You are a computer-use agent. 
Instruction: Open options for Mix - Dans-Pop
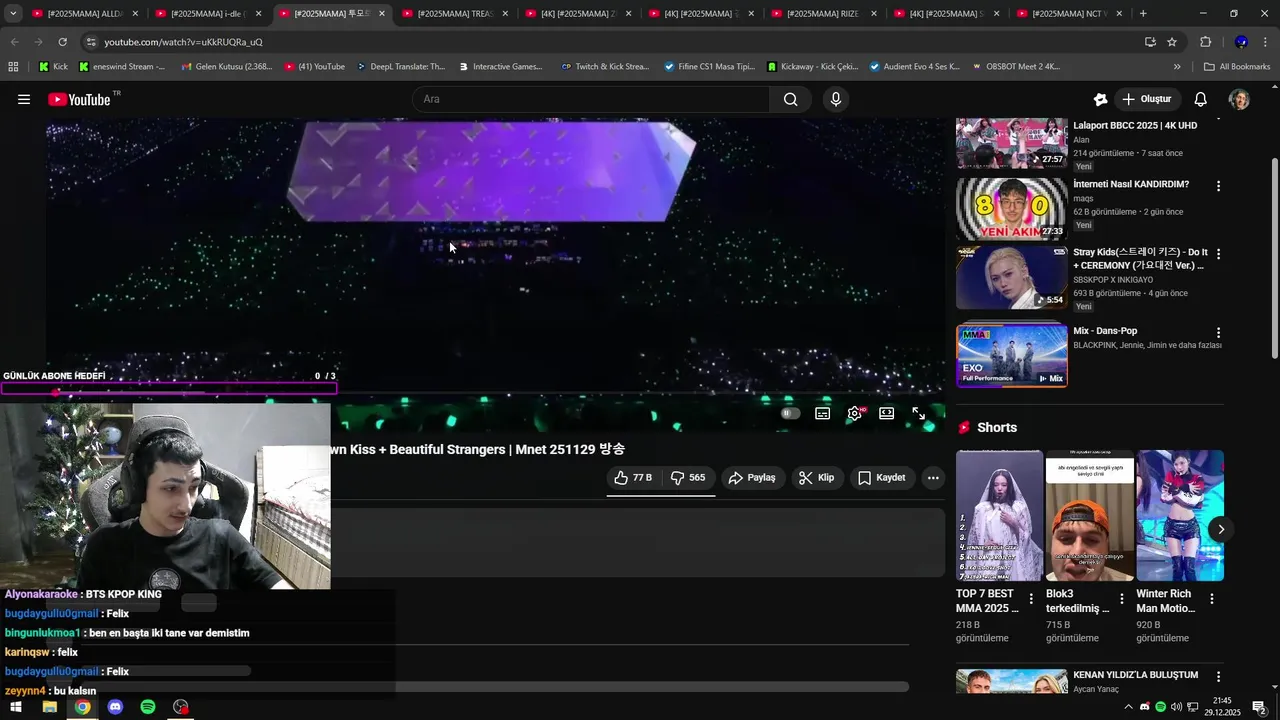(x=1218, y=332)
